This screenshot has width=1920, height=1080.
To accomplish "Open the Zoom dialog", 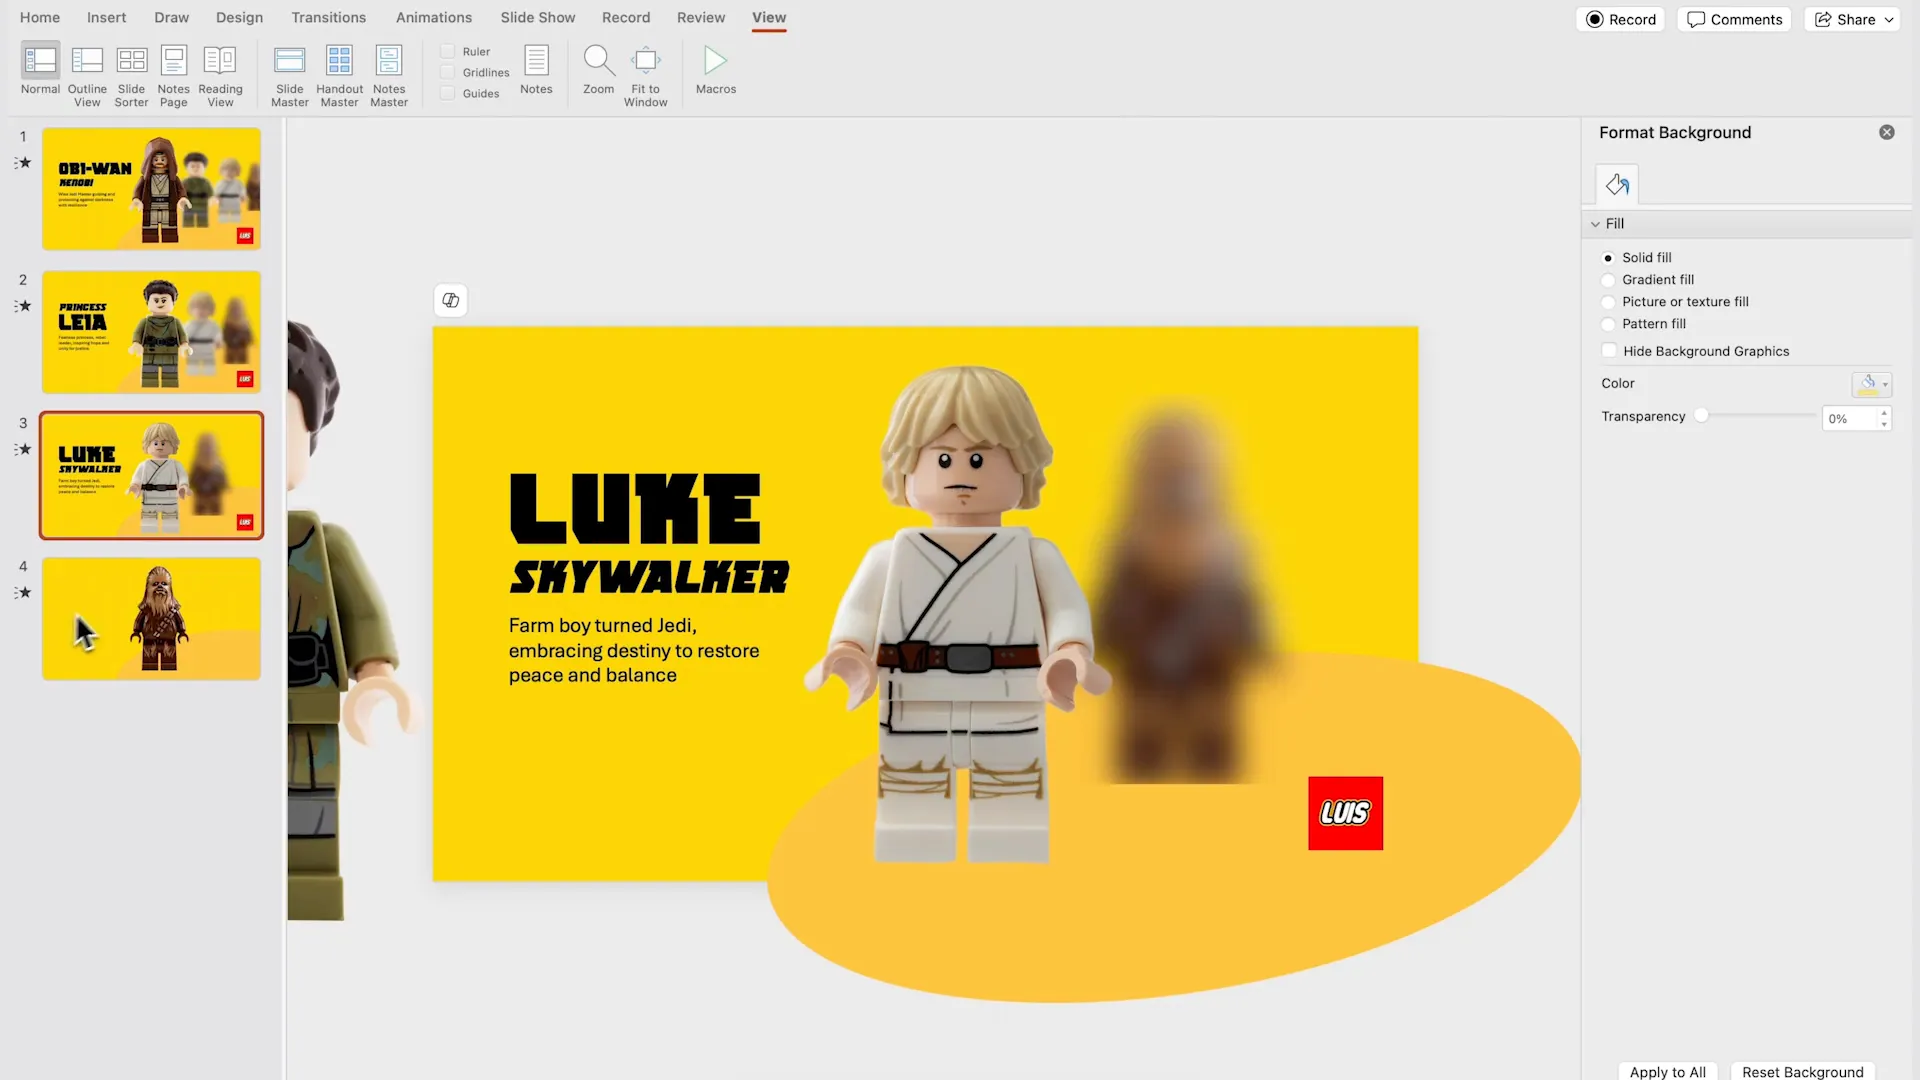I will 598,70.
